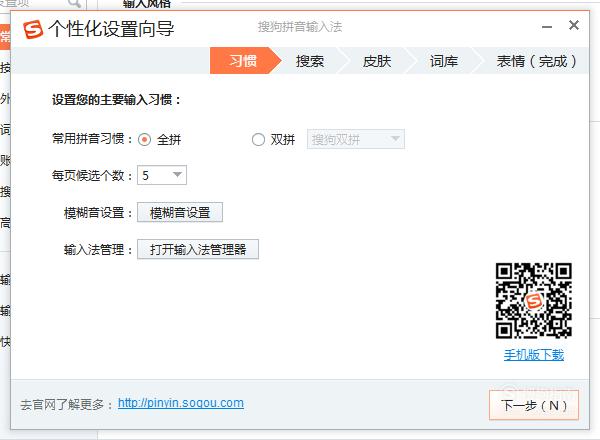Click the 个性化设置向导 title text
Image resolution: width=600 pixels, height=440 pixels.
[111, 29]
